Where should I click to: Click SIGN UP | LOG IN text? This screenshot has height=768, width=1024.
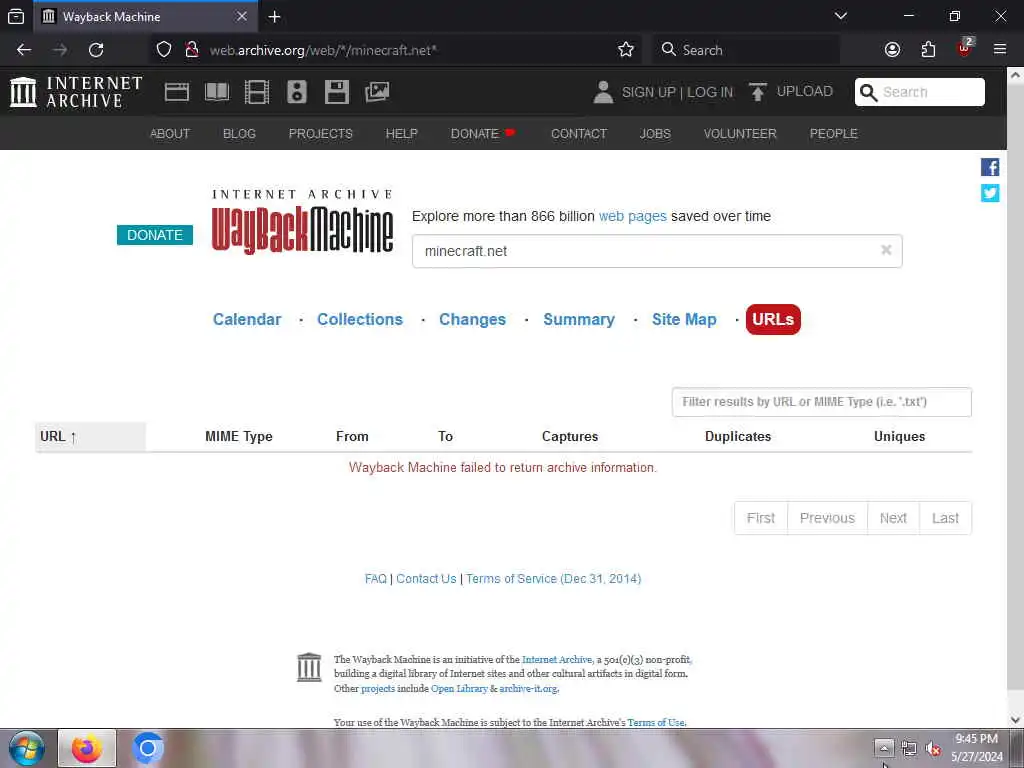click(677, 92)
